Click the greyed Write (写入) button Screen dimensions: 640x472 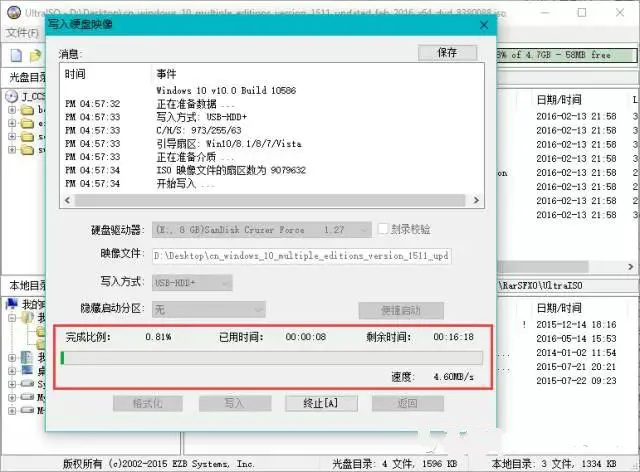(x=235, y=403)
